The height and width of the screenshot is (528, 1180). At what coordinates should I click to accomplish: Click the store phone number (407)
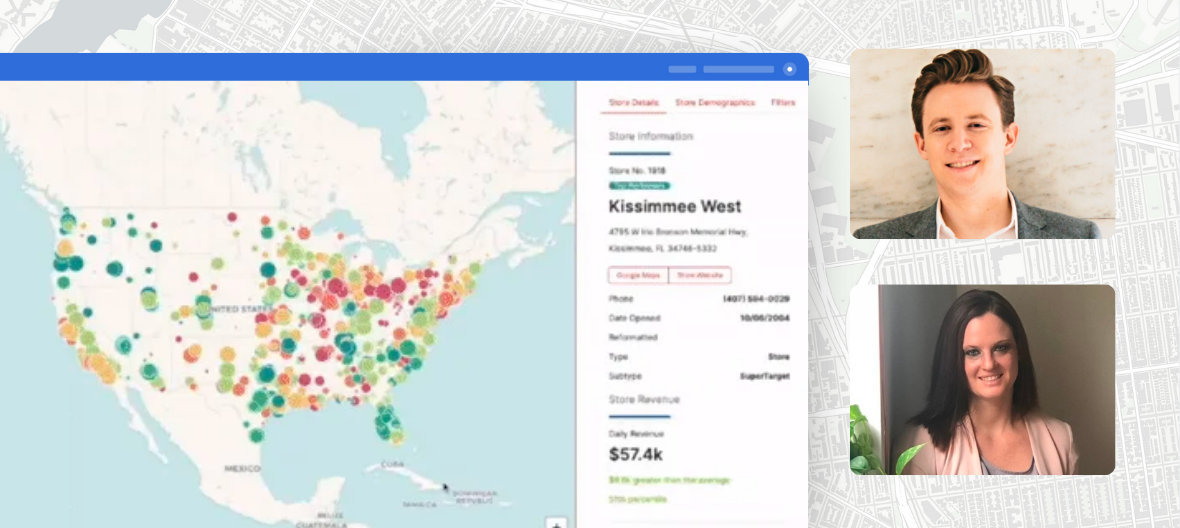click(x=756, y=299)
